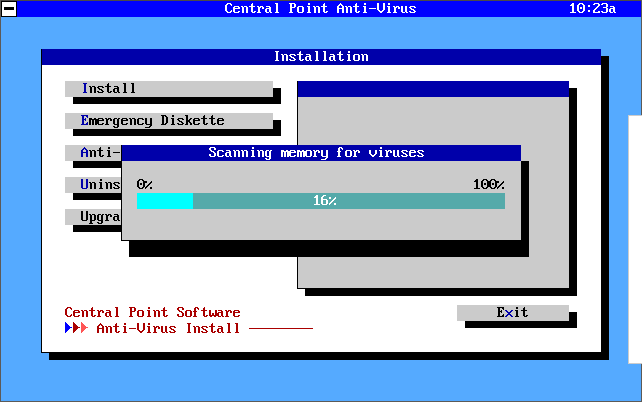642x403 pixels.
Task: Exit the installation with the Exit button
Action: [x=512, y=313]
